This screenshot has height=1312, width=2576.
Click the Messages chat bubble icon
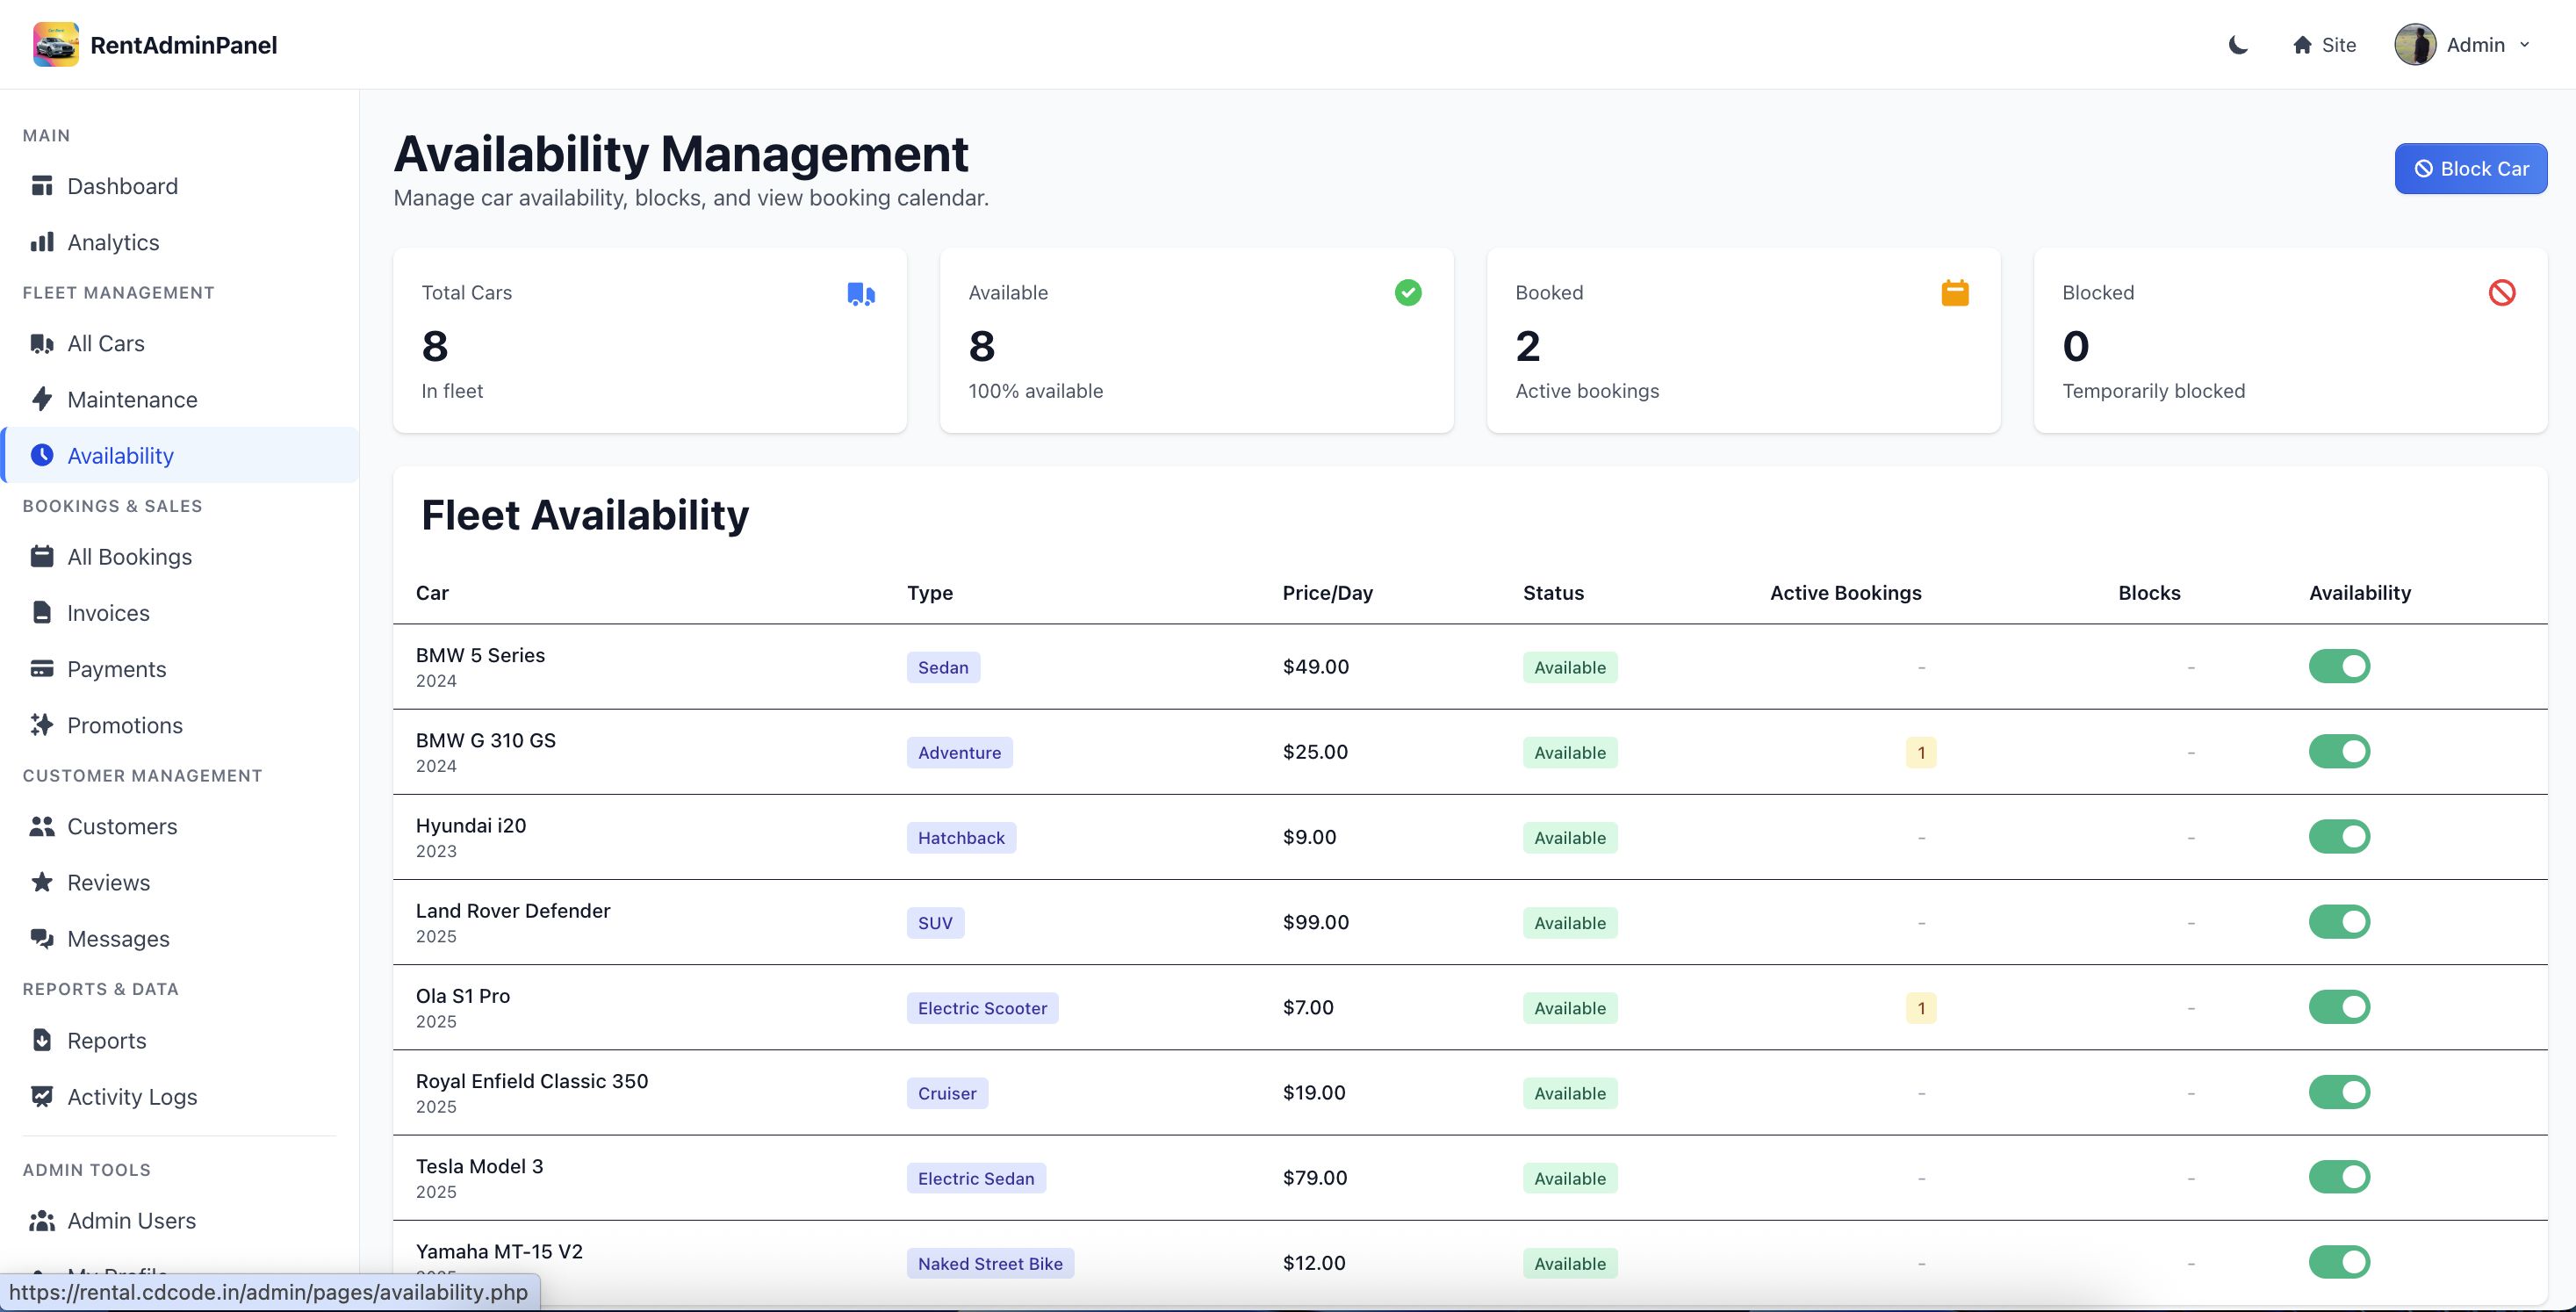click(42, 938)
